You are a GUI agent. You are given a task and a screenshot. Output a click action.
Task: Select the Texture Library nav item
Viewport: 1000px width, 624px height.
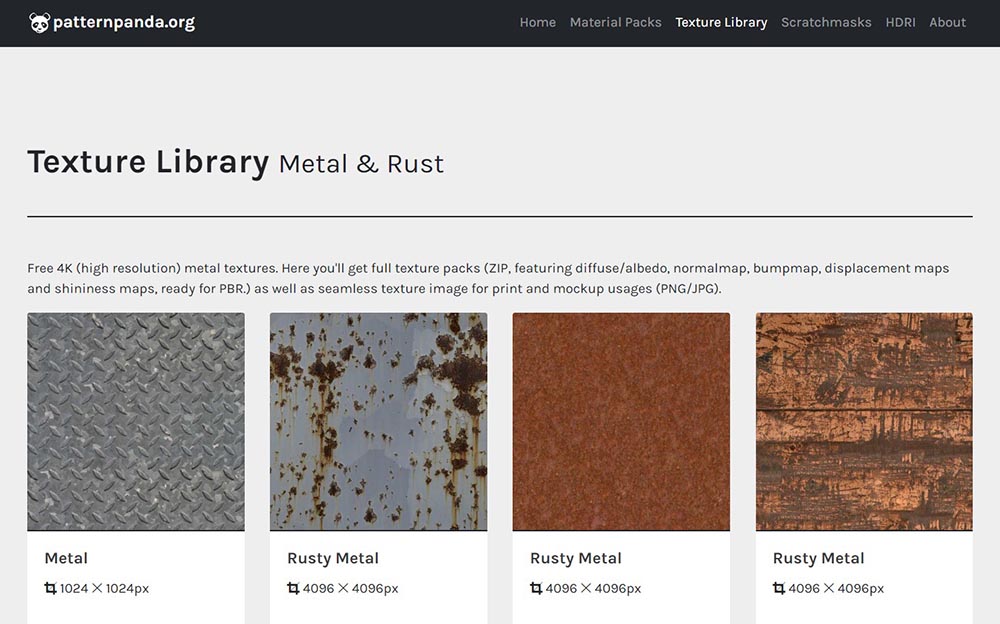(x=721, y=22)
